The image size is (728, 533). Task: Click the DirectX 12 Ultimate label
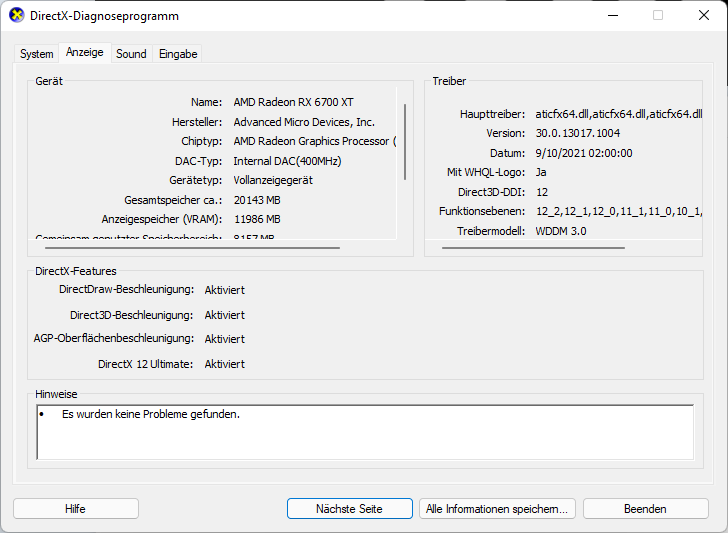145,364
